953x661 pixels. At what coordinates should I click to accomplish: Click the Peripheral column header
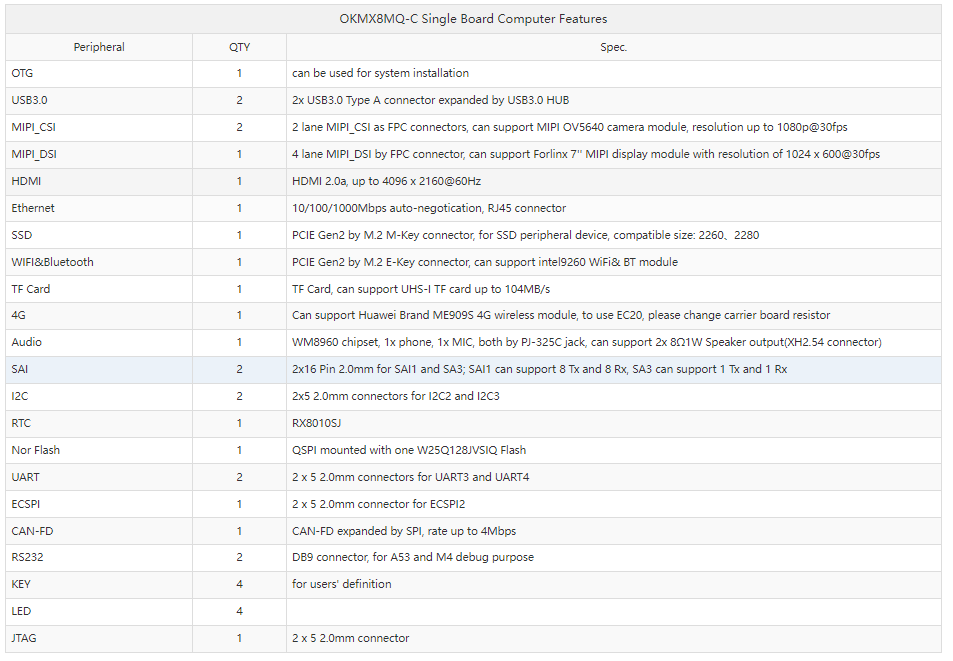(99, 47)
